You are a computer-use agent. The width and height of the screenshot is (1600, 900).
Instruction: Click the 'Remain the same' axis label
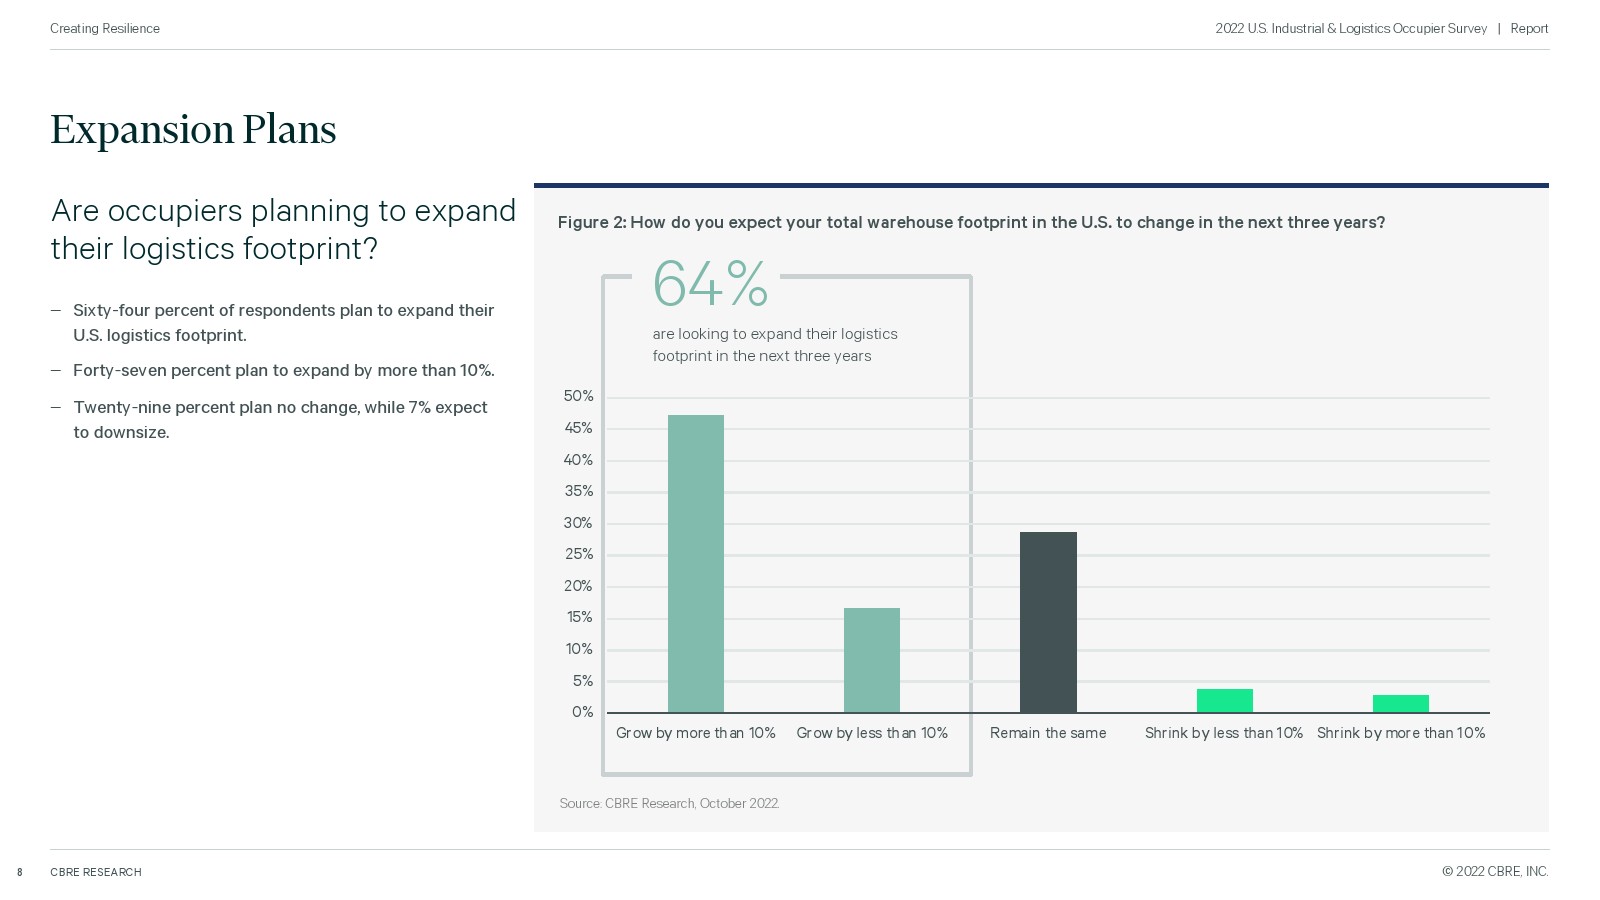(x=1048, y=733)
